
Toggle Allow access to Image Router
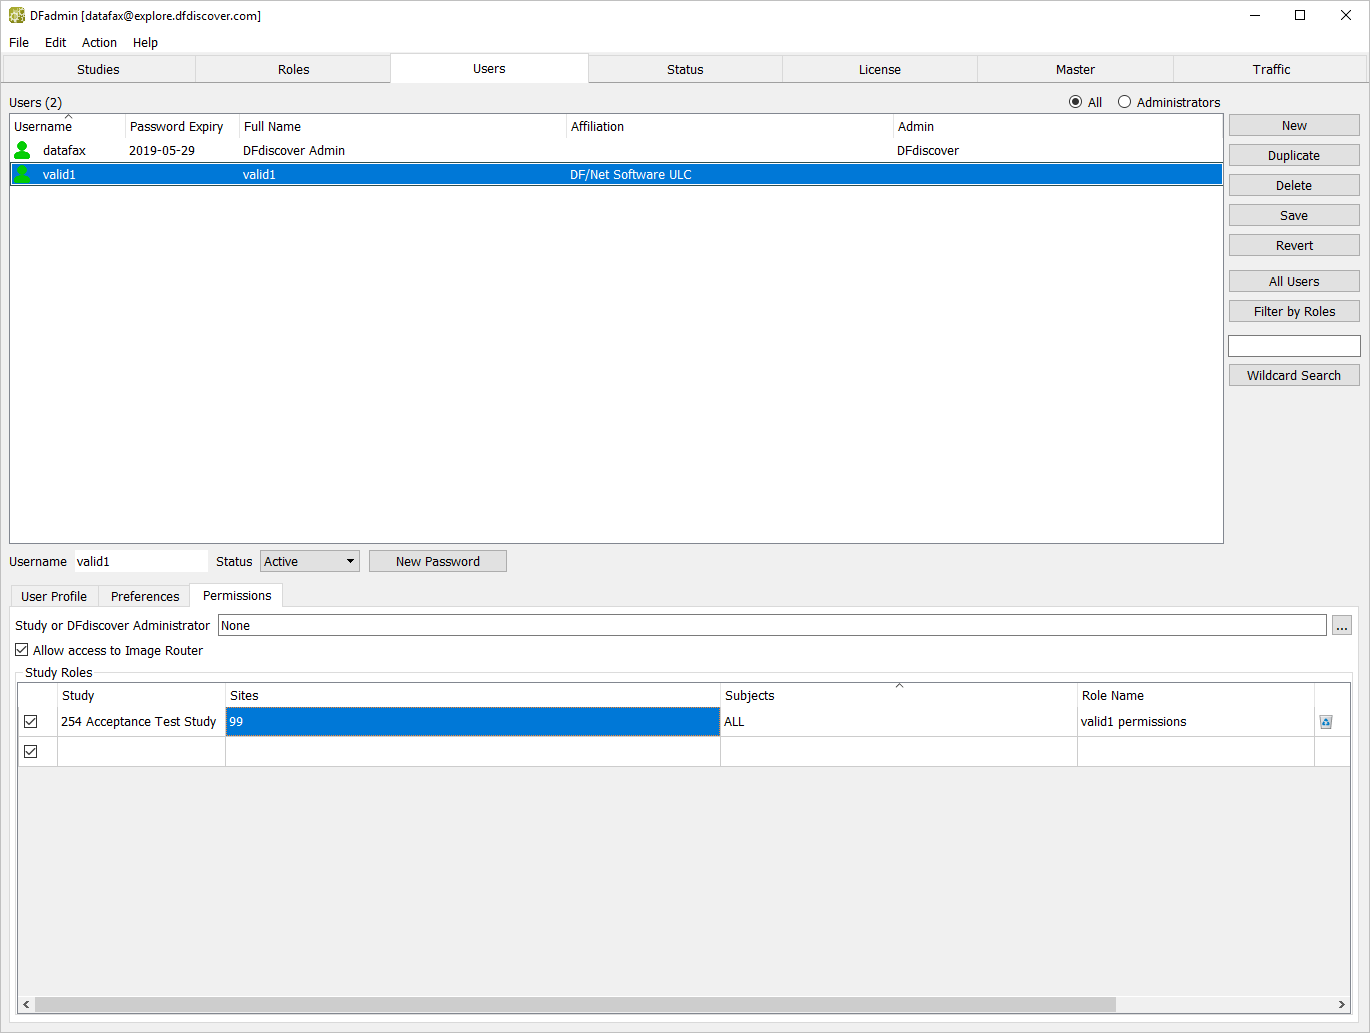[x=22, y=650]
